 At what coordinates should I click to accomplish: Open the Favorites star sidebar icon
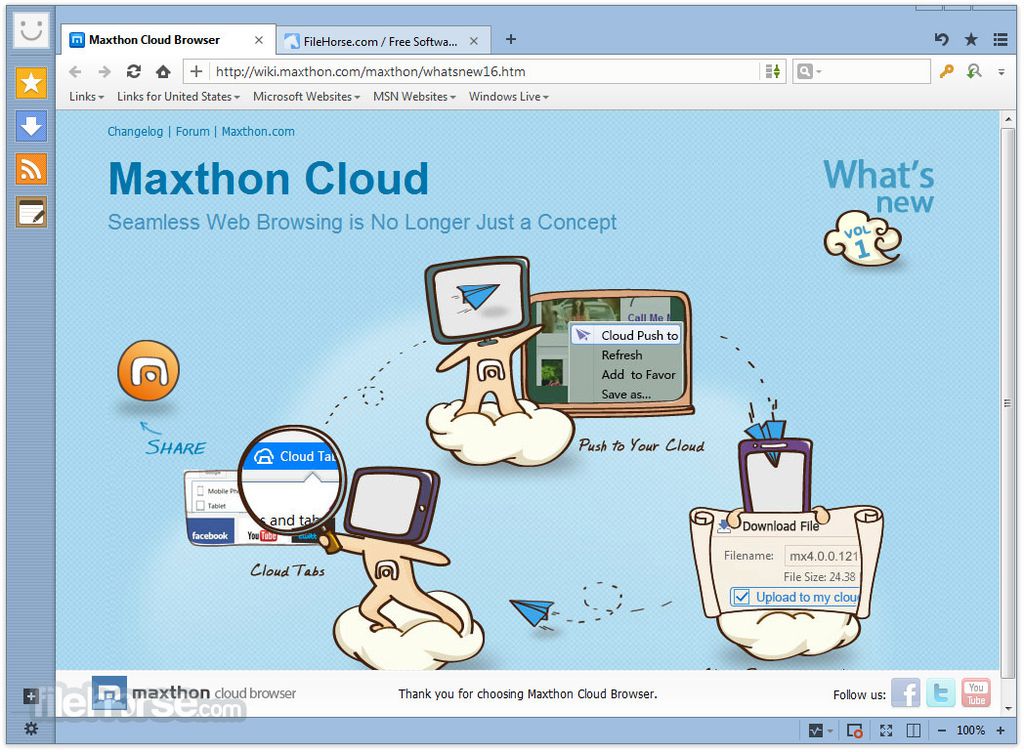31,83
